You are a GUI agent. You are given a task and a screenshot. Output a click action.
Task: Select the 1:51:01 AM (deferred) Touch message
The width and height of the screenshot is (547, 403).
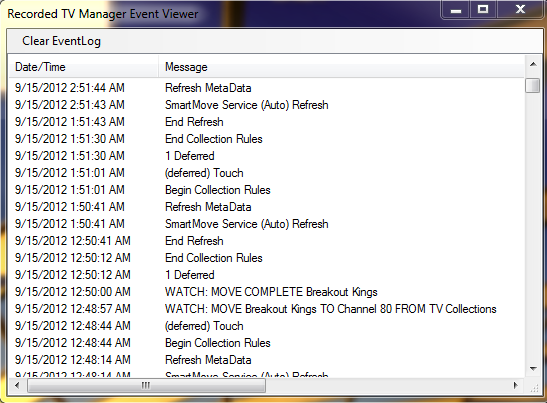pos(204,173)
